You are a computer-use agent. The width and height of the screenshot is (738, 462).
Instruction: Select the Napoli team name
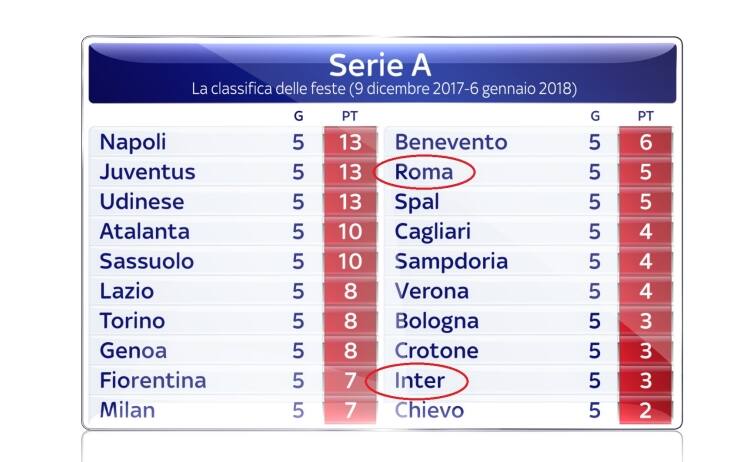133,142
